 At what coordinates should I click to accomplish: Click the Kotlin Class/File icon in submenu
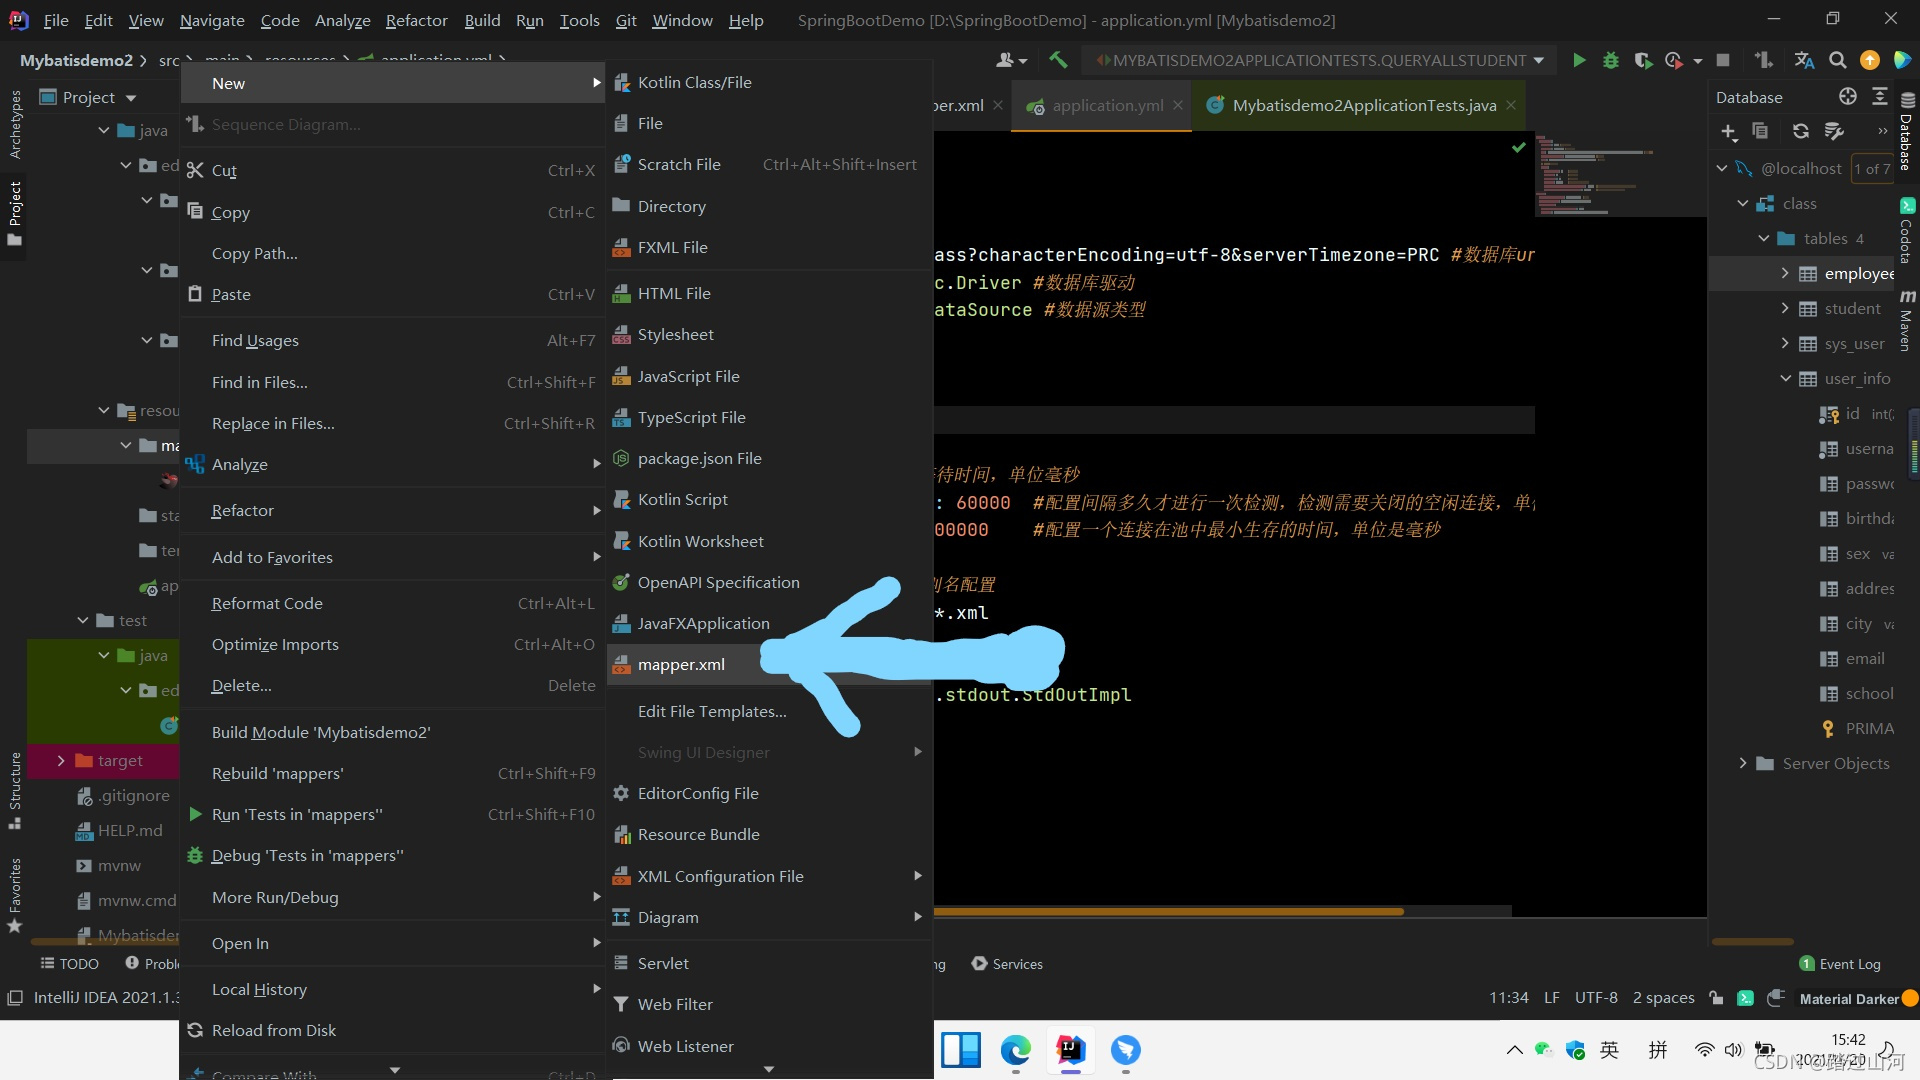[x=622, y=82]
